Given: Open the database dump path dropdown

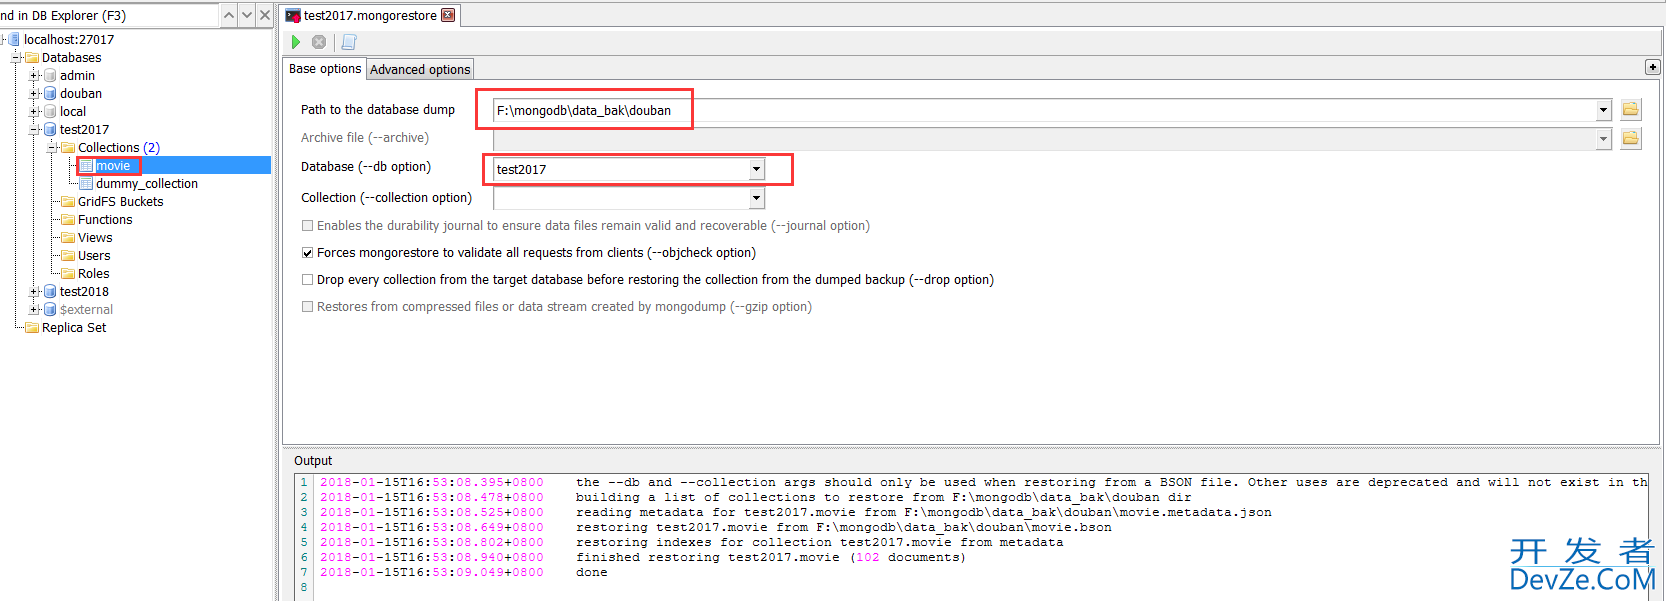Looking at the screenshot, I should (1603, 110).
